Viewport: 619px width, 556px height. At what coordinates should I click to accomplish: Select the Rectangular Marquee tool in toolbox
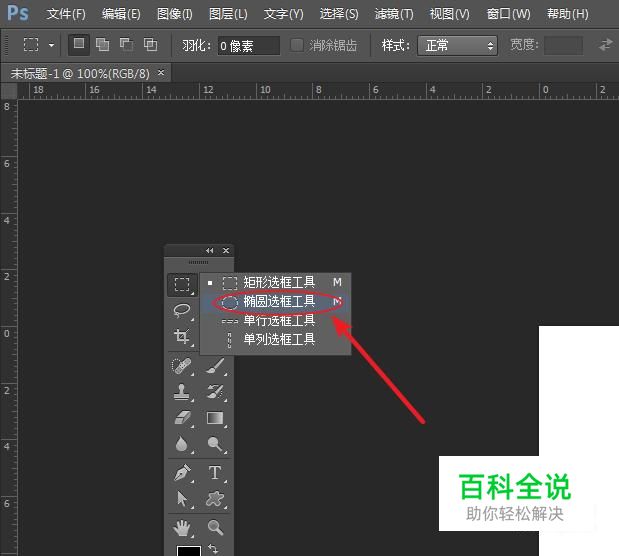coord(182,284)
